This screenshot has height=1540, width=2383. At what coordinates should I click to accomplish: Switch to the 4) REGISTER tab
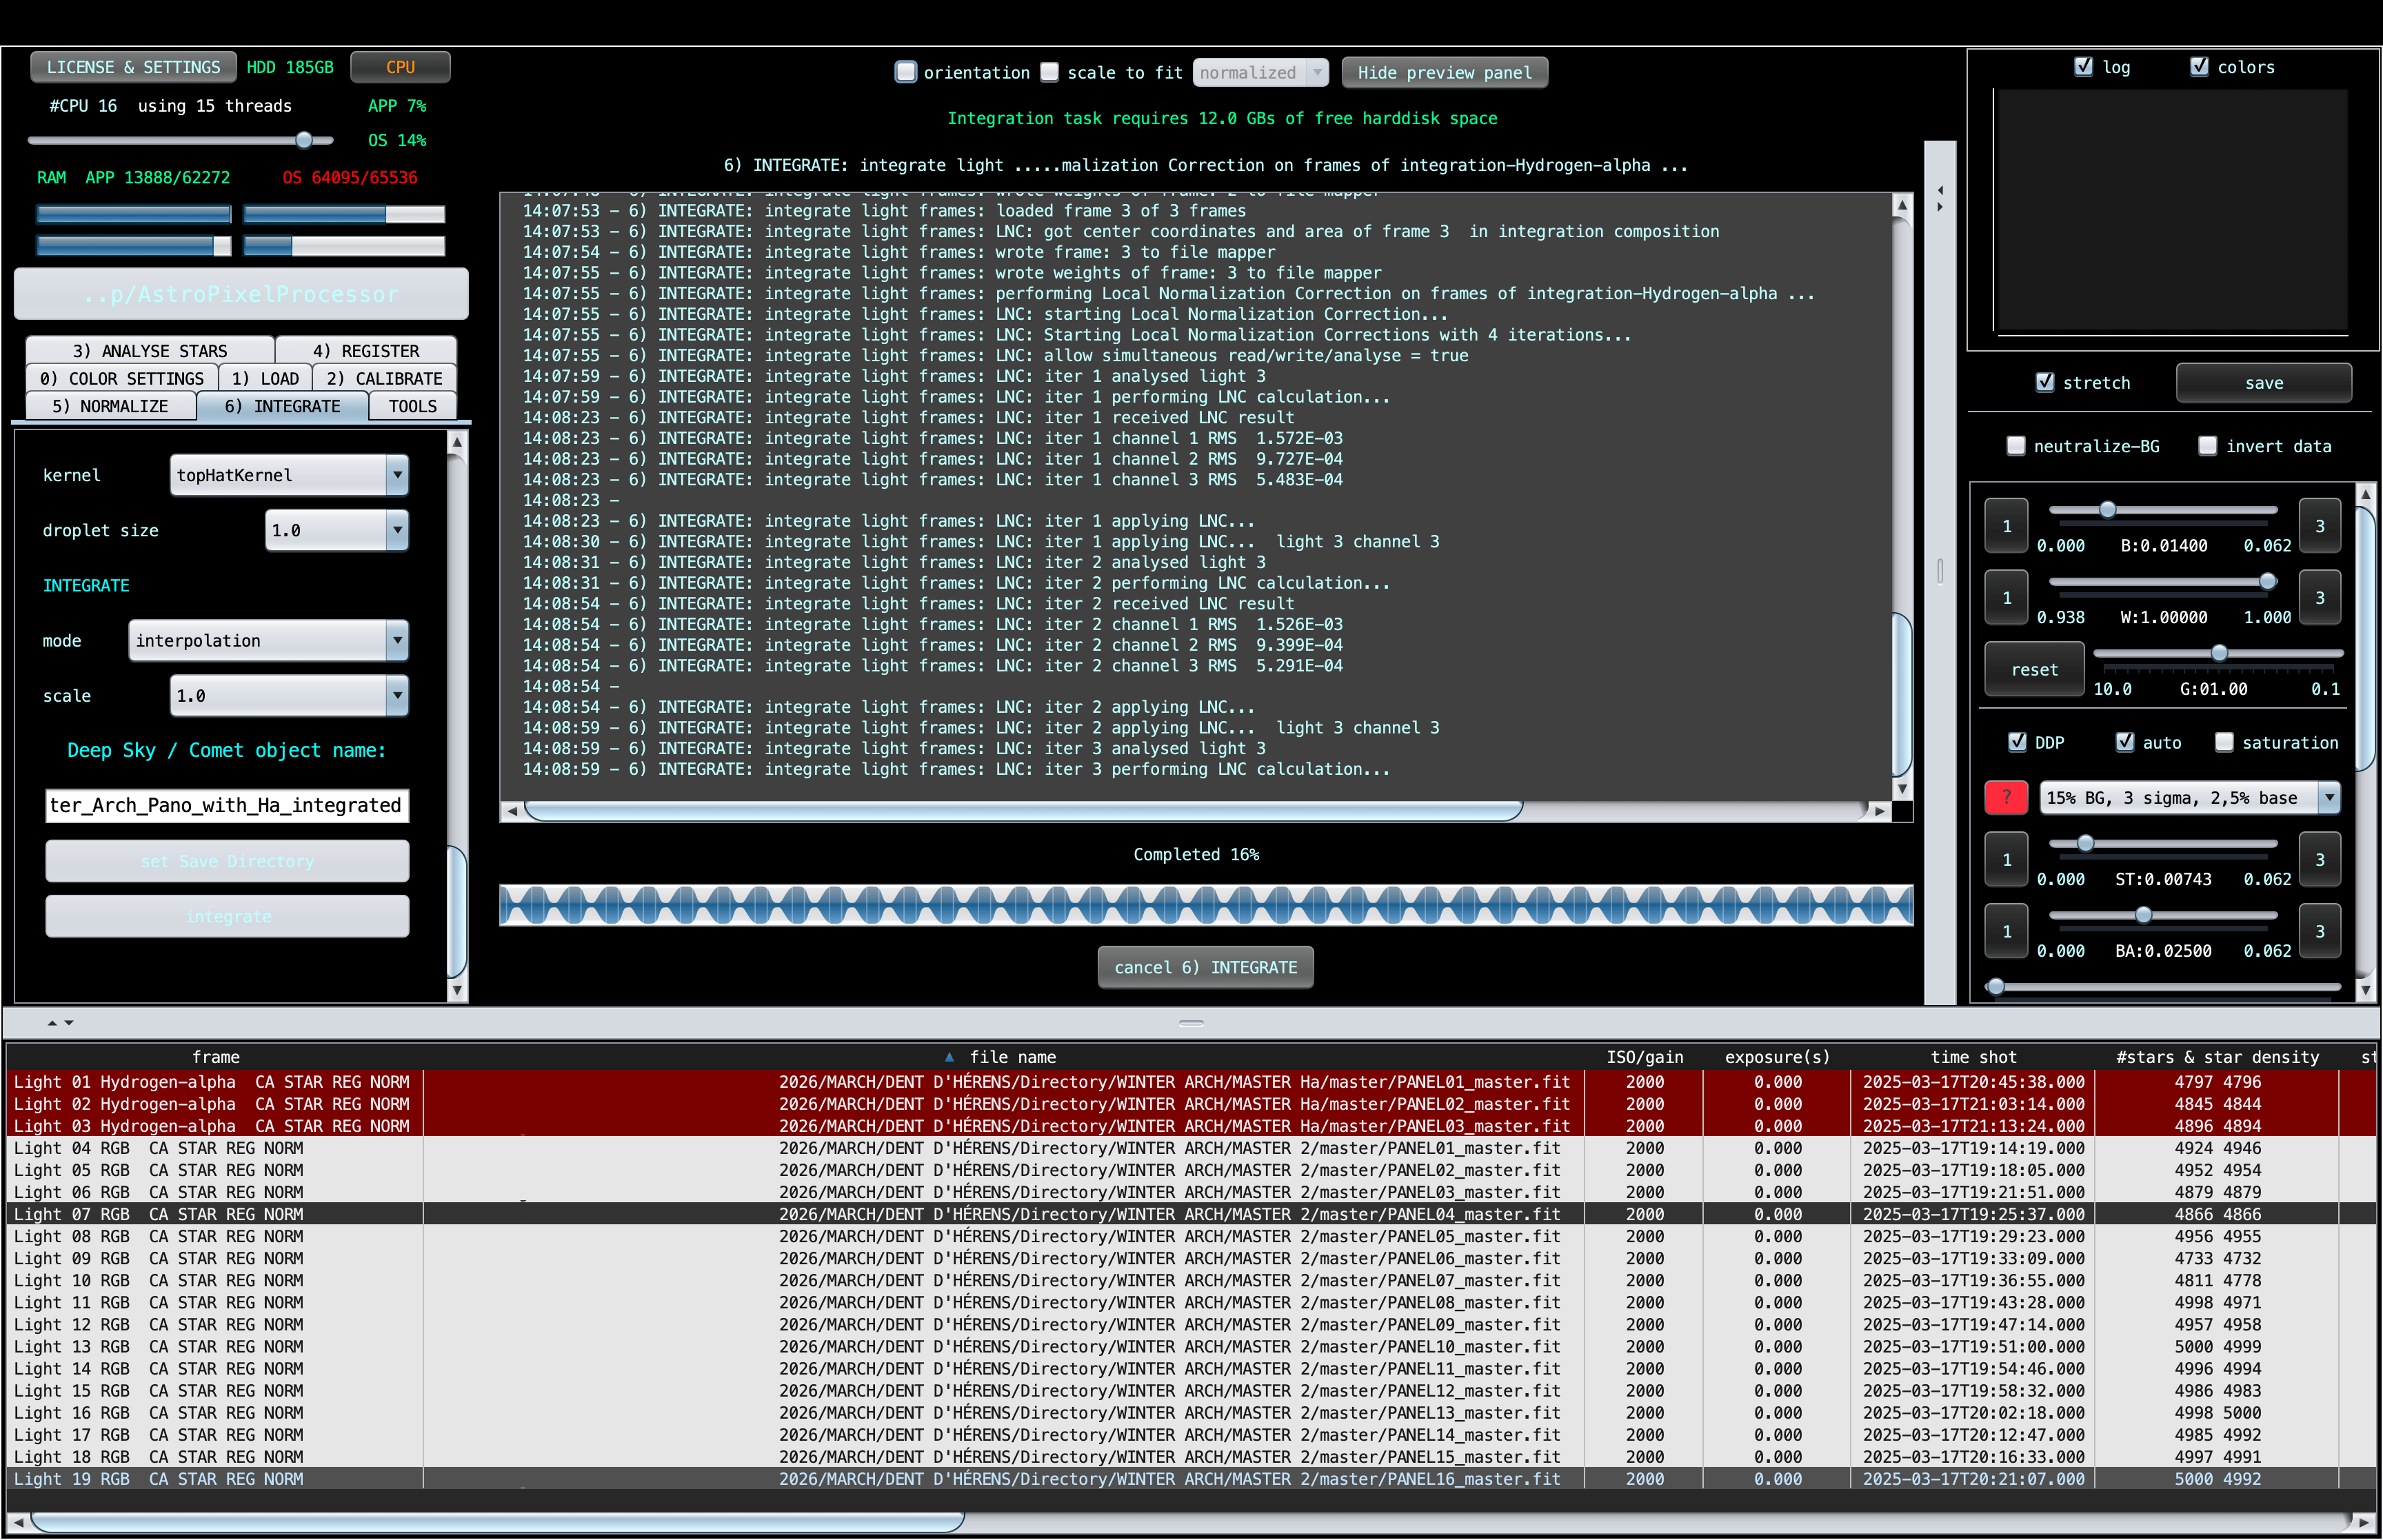[x=365, y=351]
